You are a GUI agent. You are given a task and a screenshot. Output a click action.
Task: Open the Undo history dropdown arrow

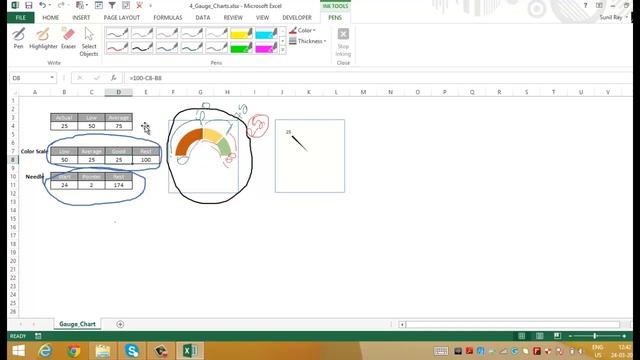[x=50, y=5]
